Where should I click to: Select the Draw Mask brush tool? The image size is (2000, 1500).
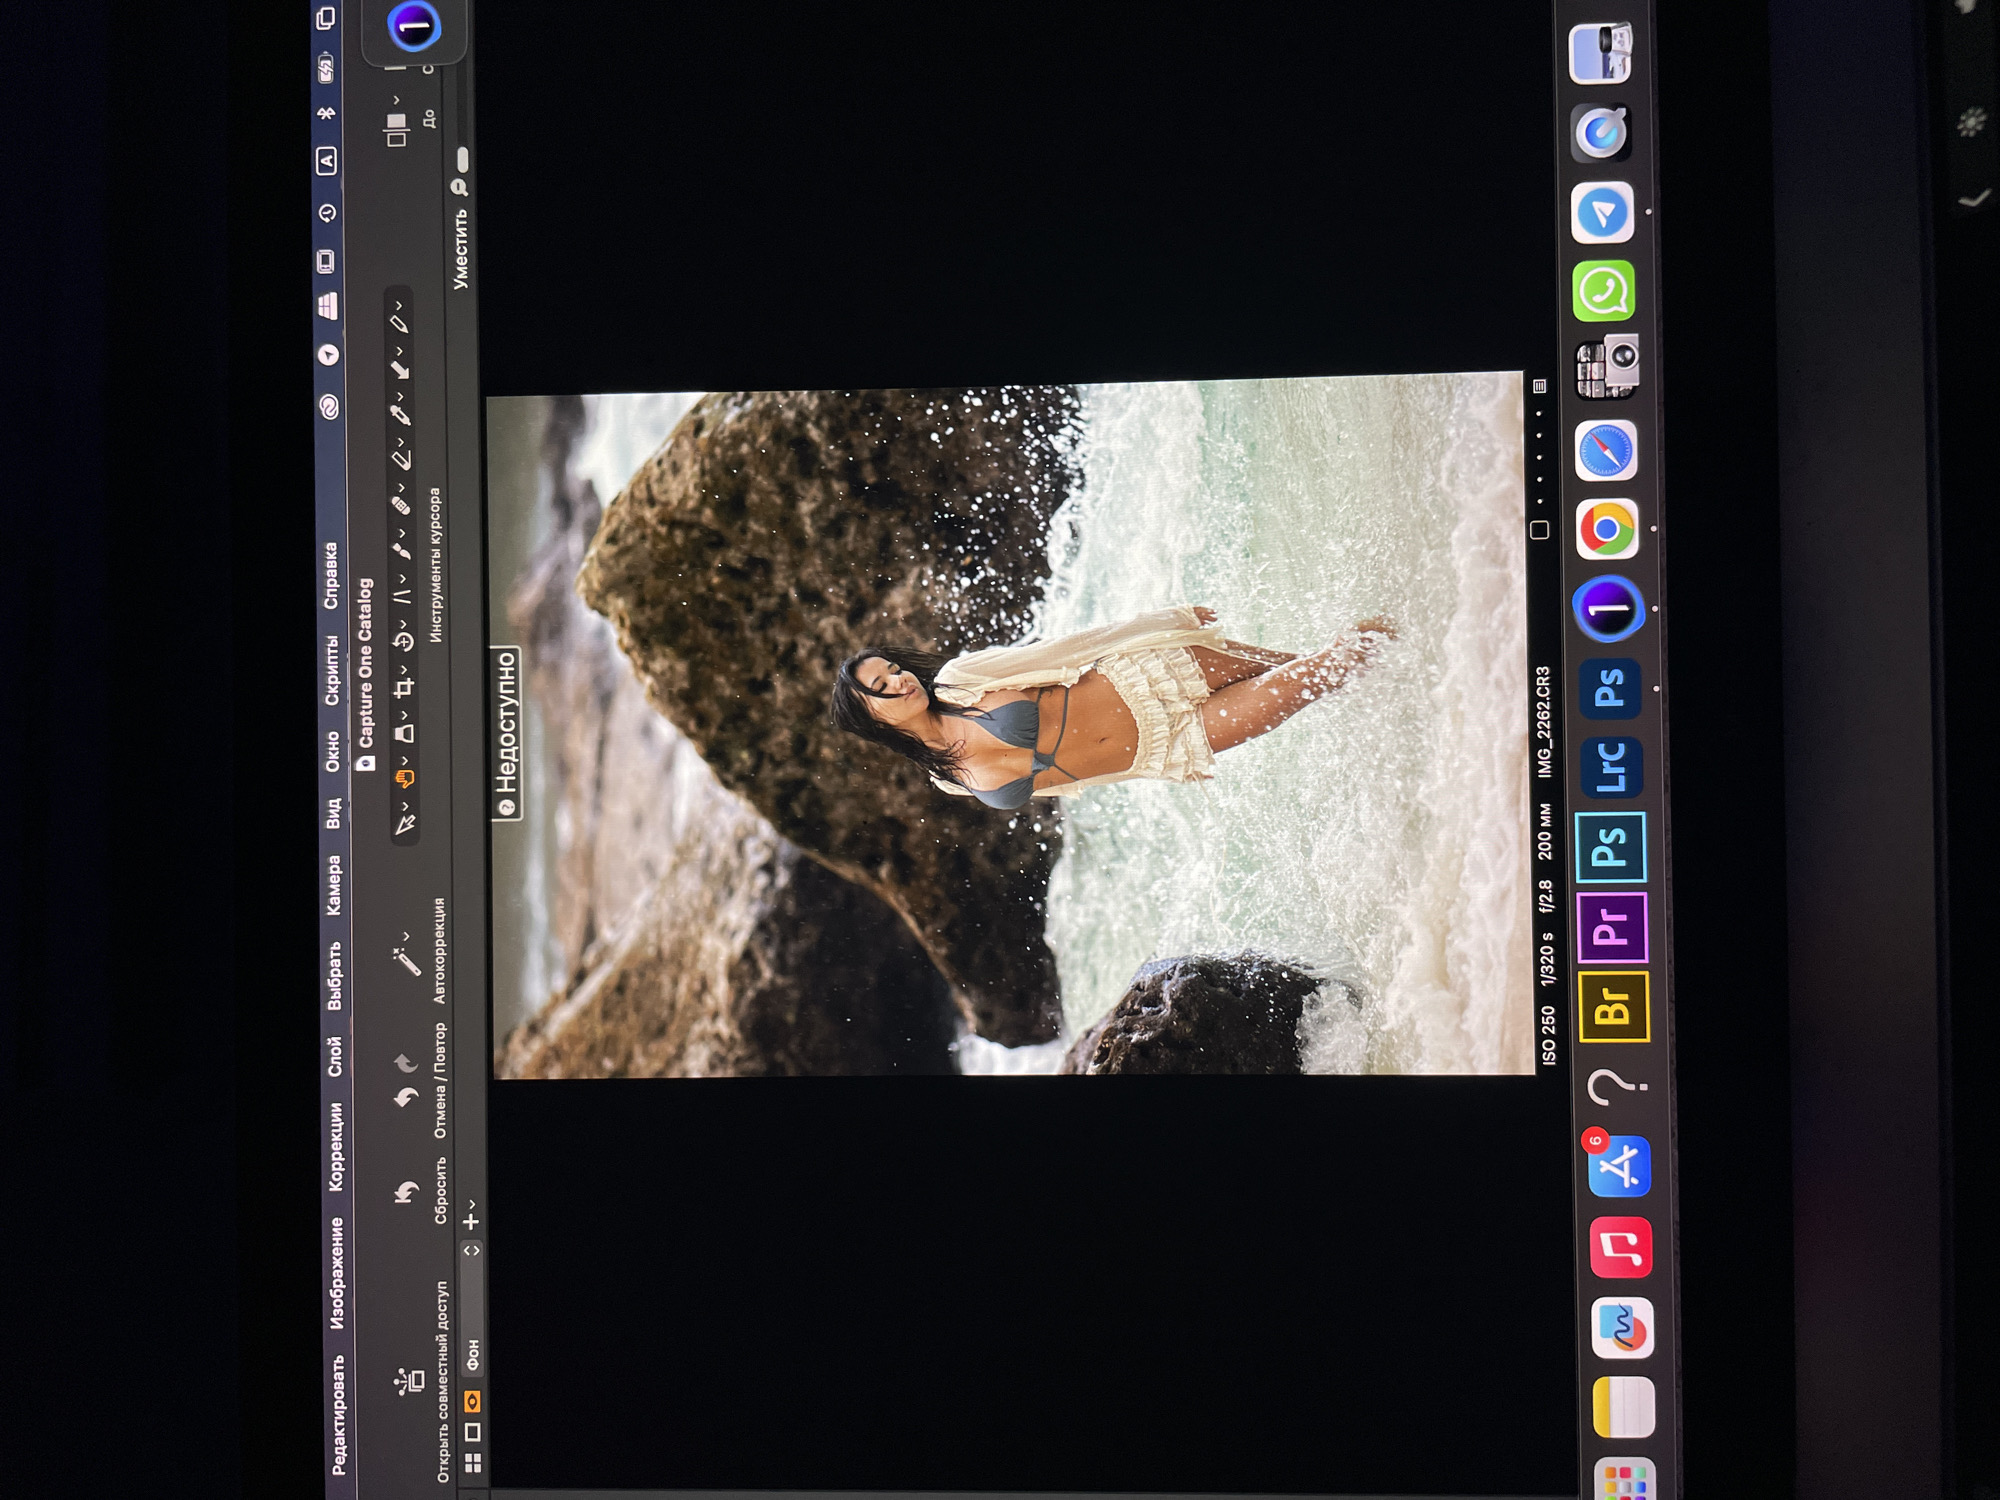click(402, 549)
